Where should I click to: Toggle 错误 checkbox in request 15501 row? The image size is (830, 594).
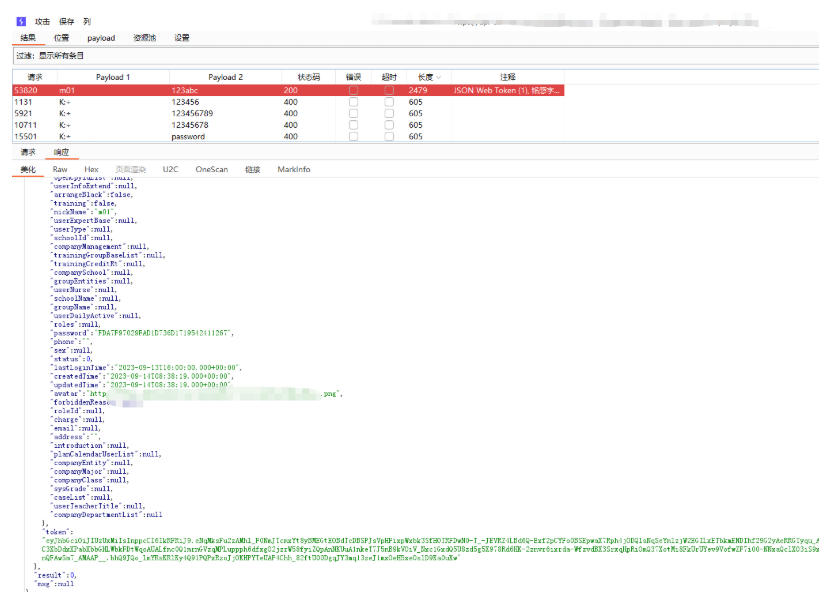354,136
